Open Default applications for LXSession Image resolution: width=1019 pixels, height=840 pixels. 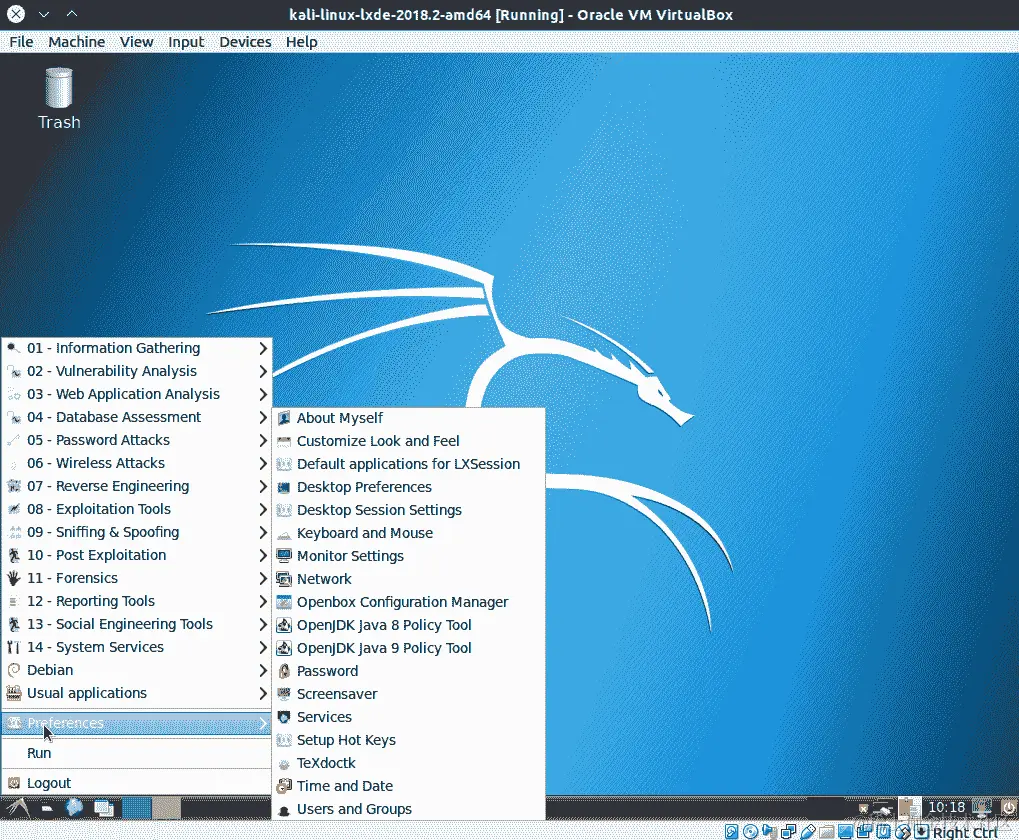click(x=408, y=465)
